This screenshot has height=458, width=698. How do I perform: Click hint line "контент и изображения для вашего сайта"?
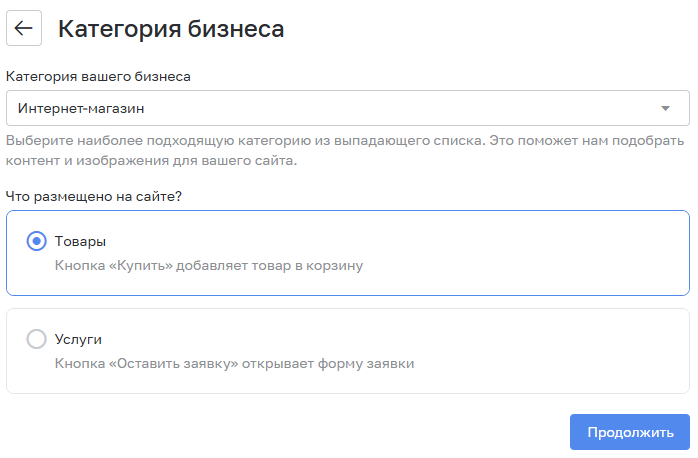click(x=152, y=160)
